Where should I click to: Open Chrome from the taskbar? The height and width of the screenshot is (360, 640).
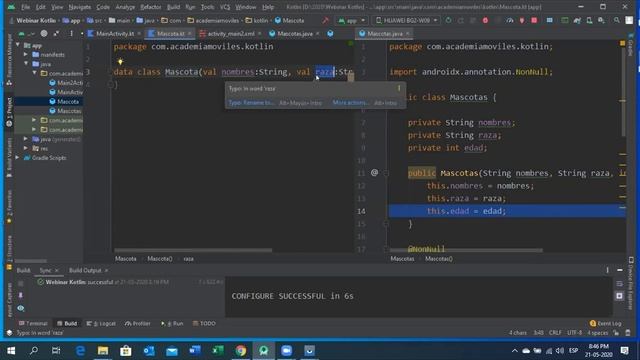(241, 351)
